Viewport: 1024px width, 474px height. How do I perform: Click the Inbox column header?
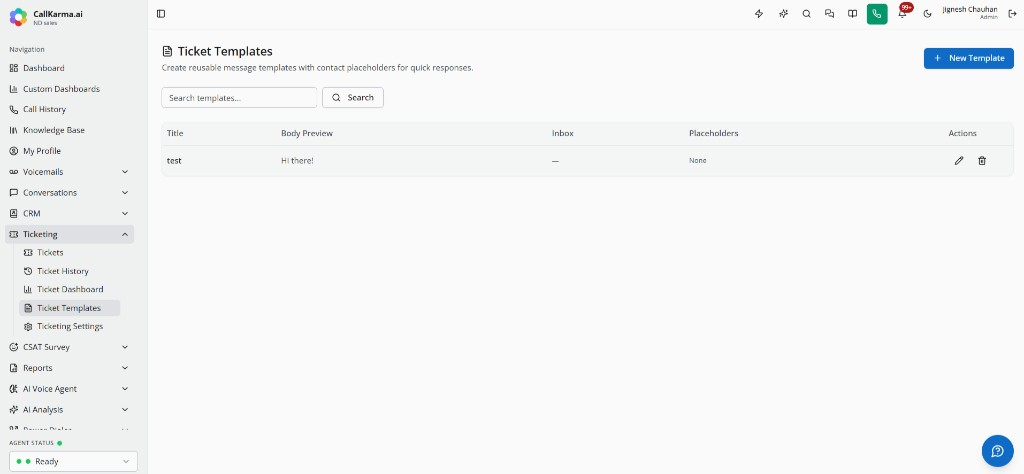[x=562, y=133]
